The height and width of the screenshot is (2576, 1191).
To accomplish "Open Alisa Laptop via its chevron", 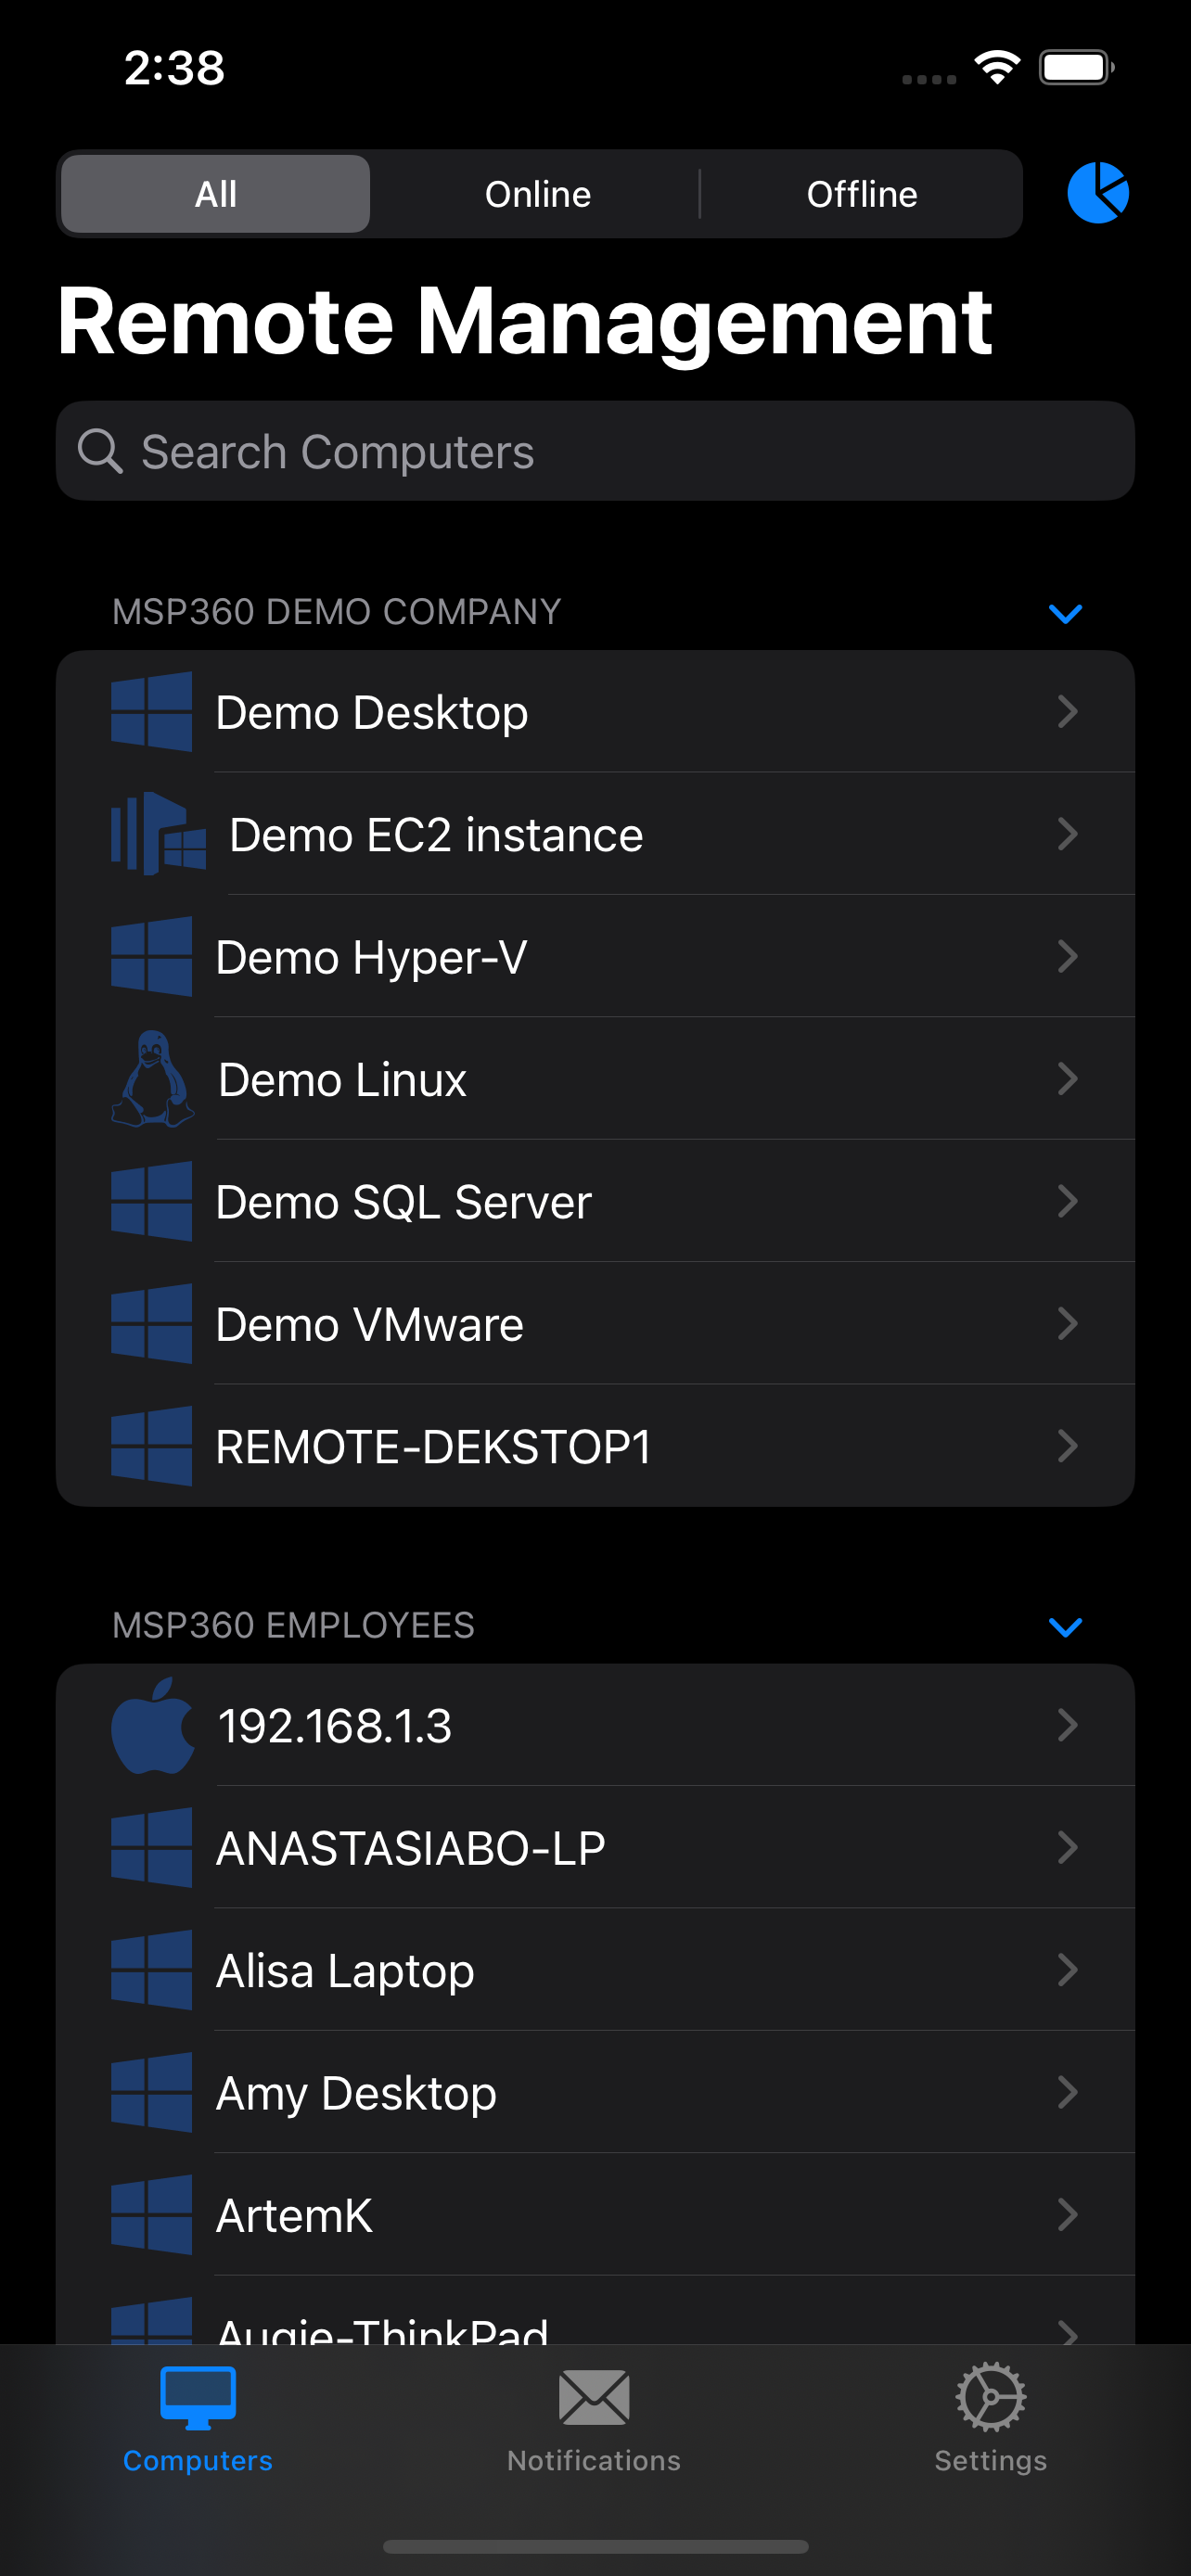I will pyautogui.click(x=1067, y=1970).
